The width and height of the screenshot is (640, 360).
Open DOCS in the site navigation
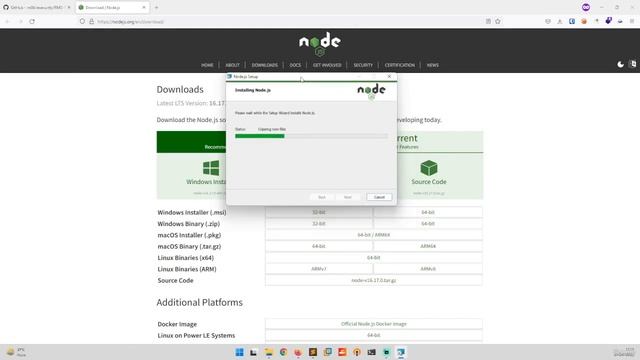[x=295, y=65]
